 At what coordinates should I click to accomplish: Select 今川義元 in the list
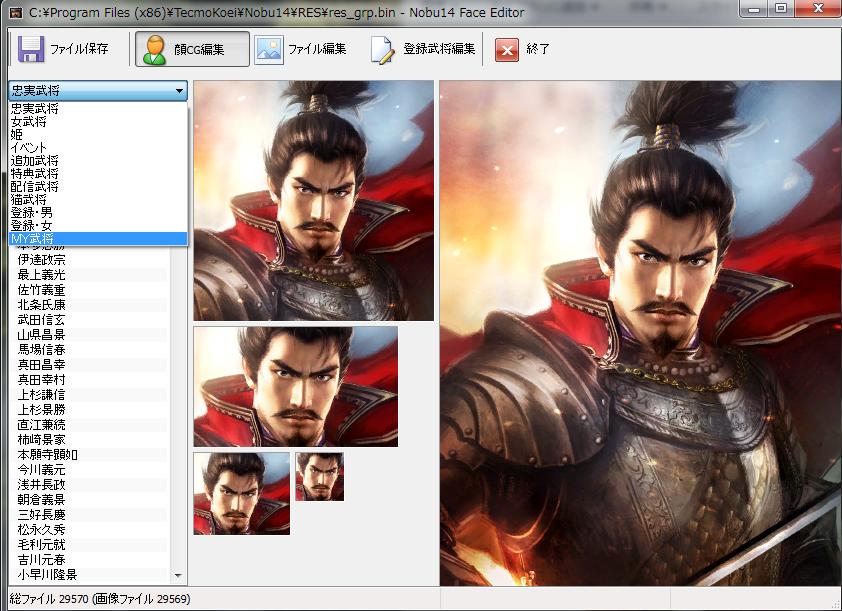[x=41, y=470]
